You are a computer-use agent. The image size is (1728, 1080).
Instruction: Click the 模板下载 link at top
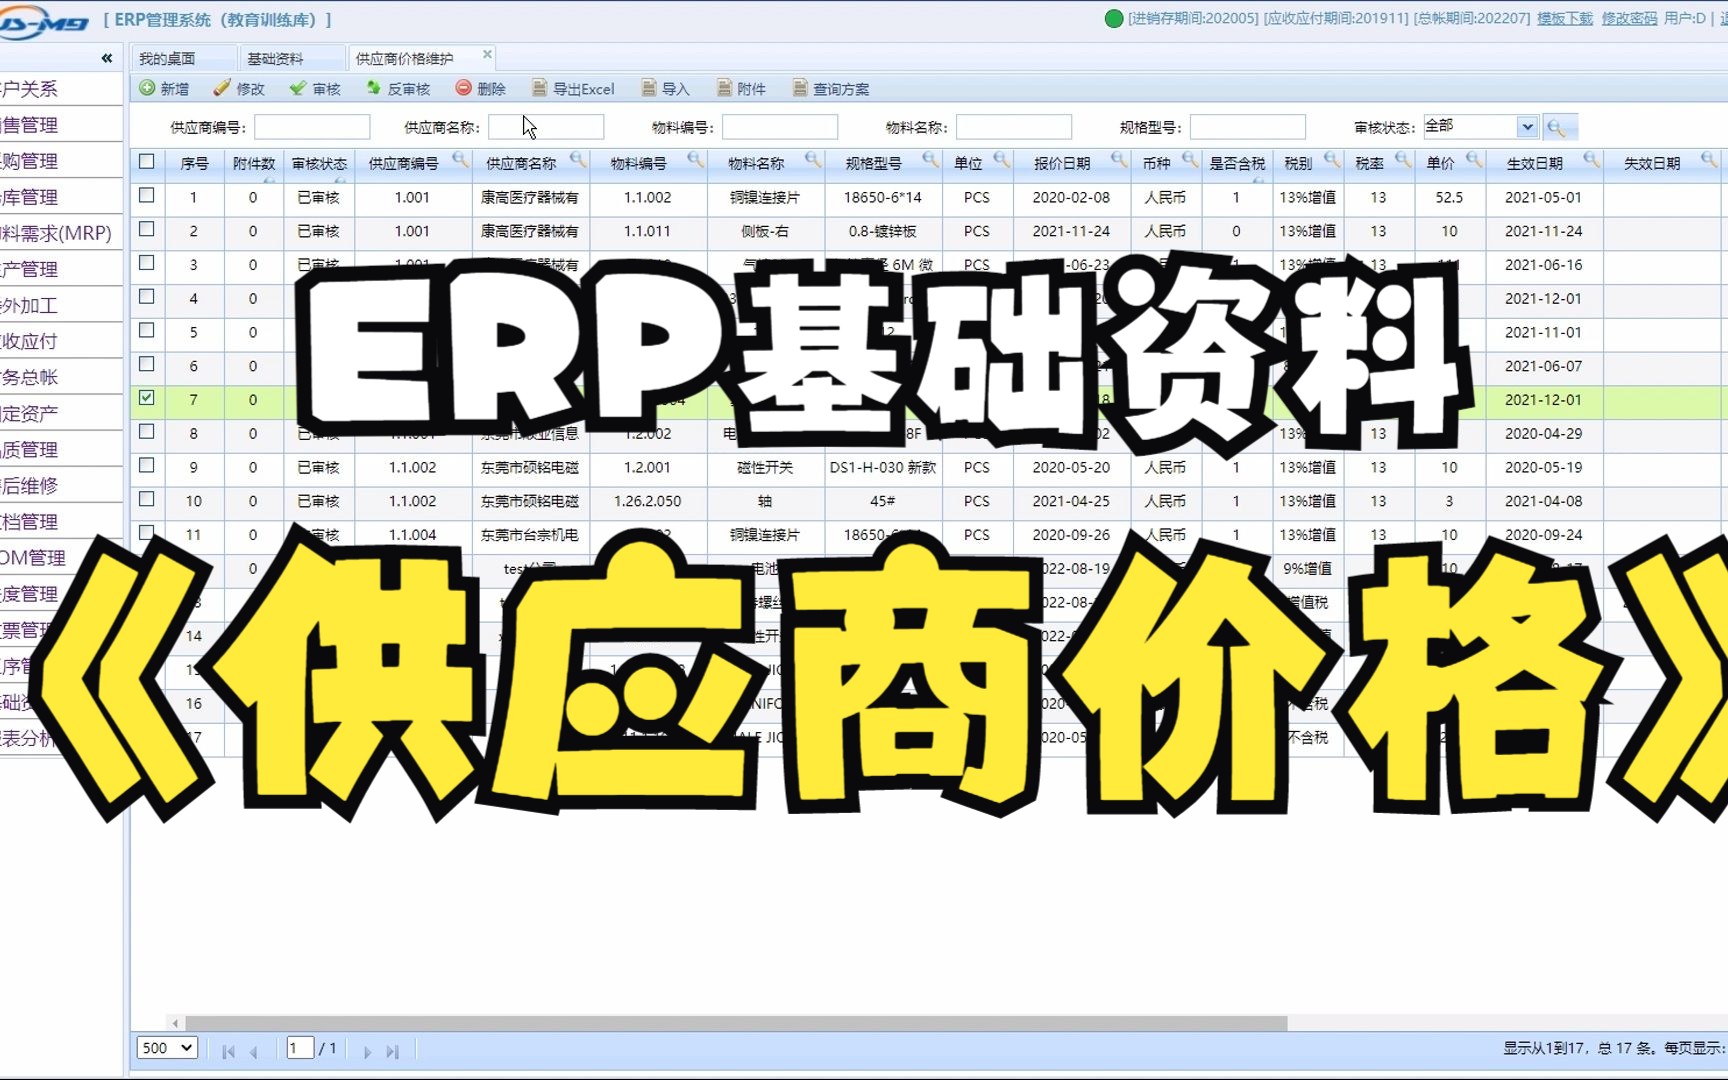click(x=1564, y=18)
